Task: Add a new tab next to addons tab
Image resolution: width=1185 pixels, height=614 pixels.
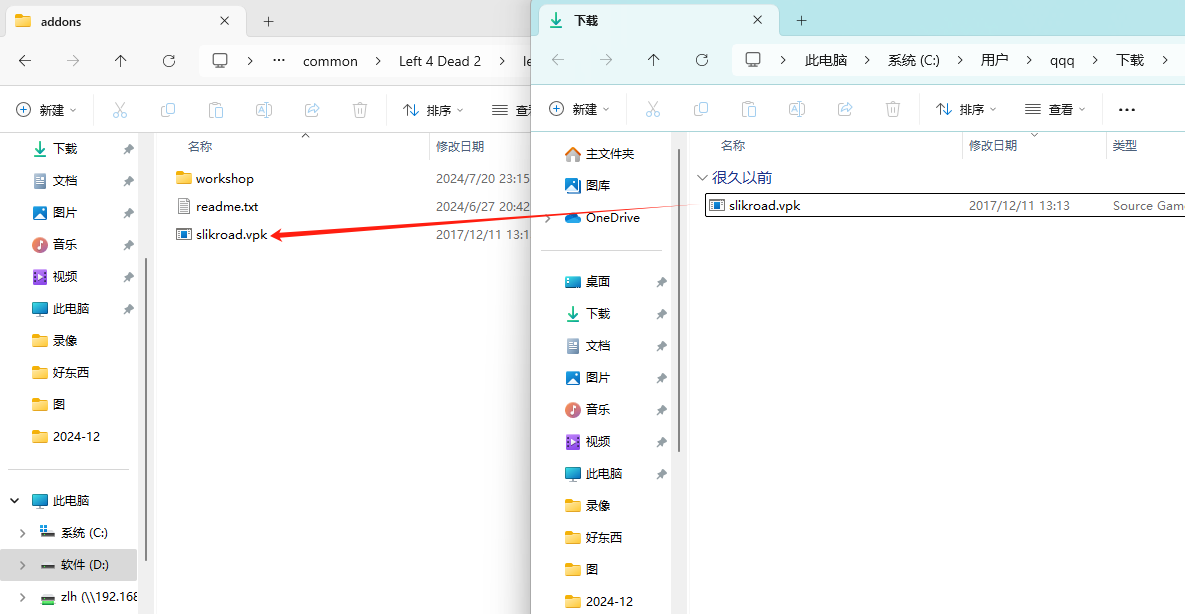Action: 268,21
